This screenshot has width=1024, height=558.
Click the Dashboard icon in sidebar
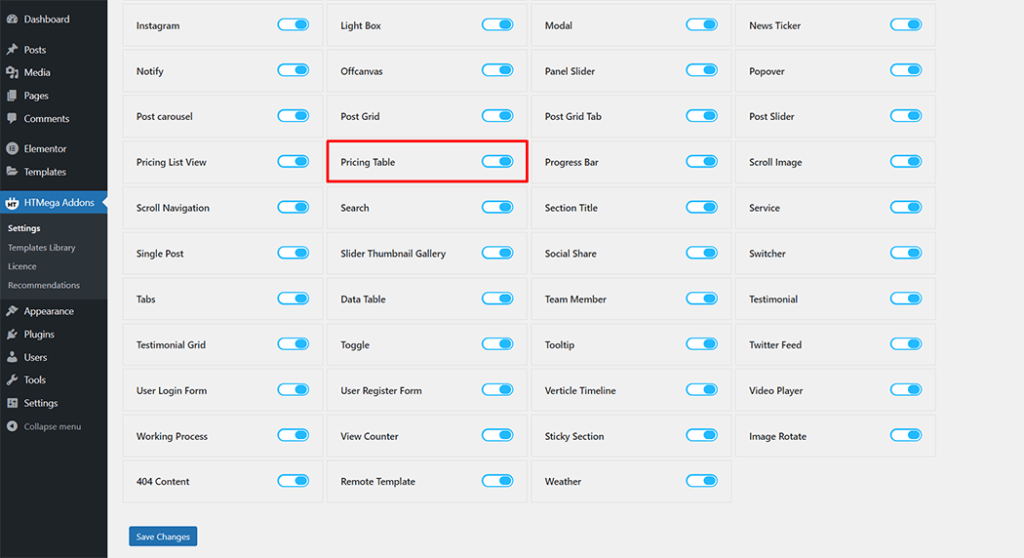(x=12, y=19)
